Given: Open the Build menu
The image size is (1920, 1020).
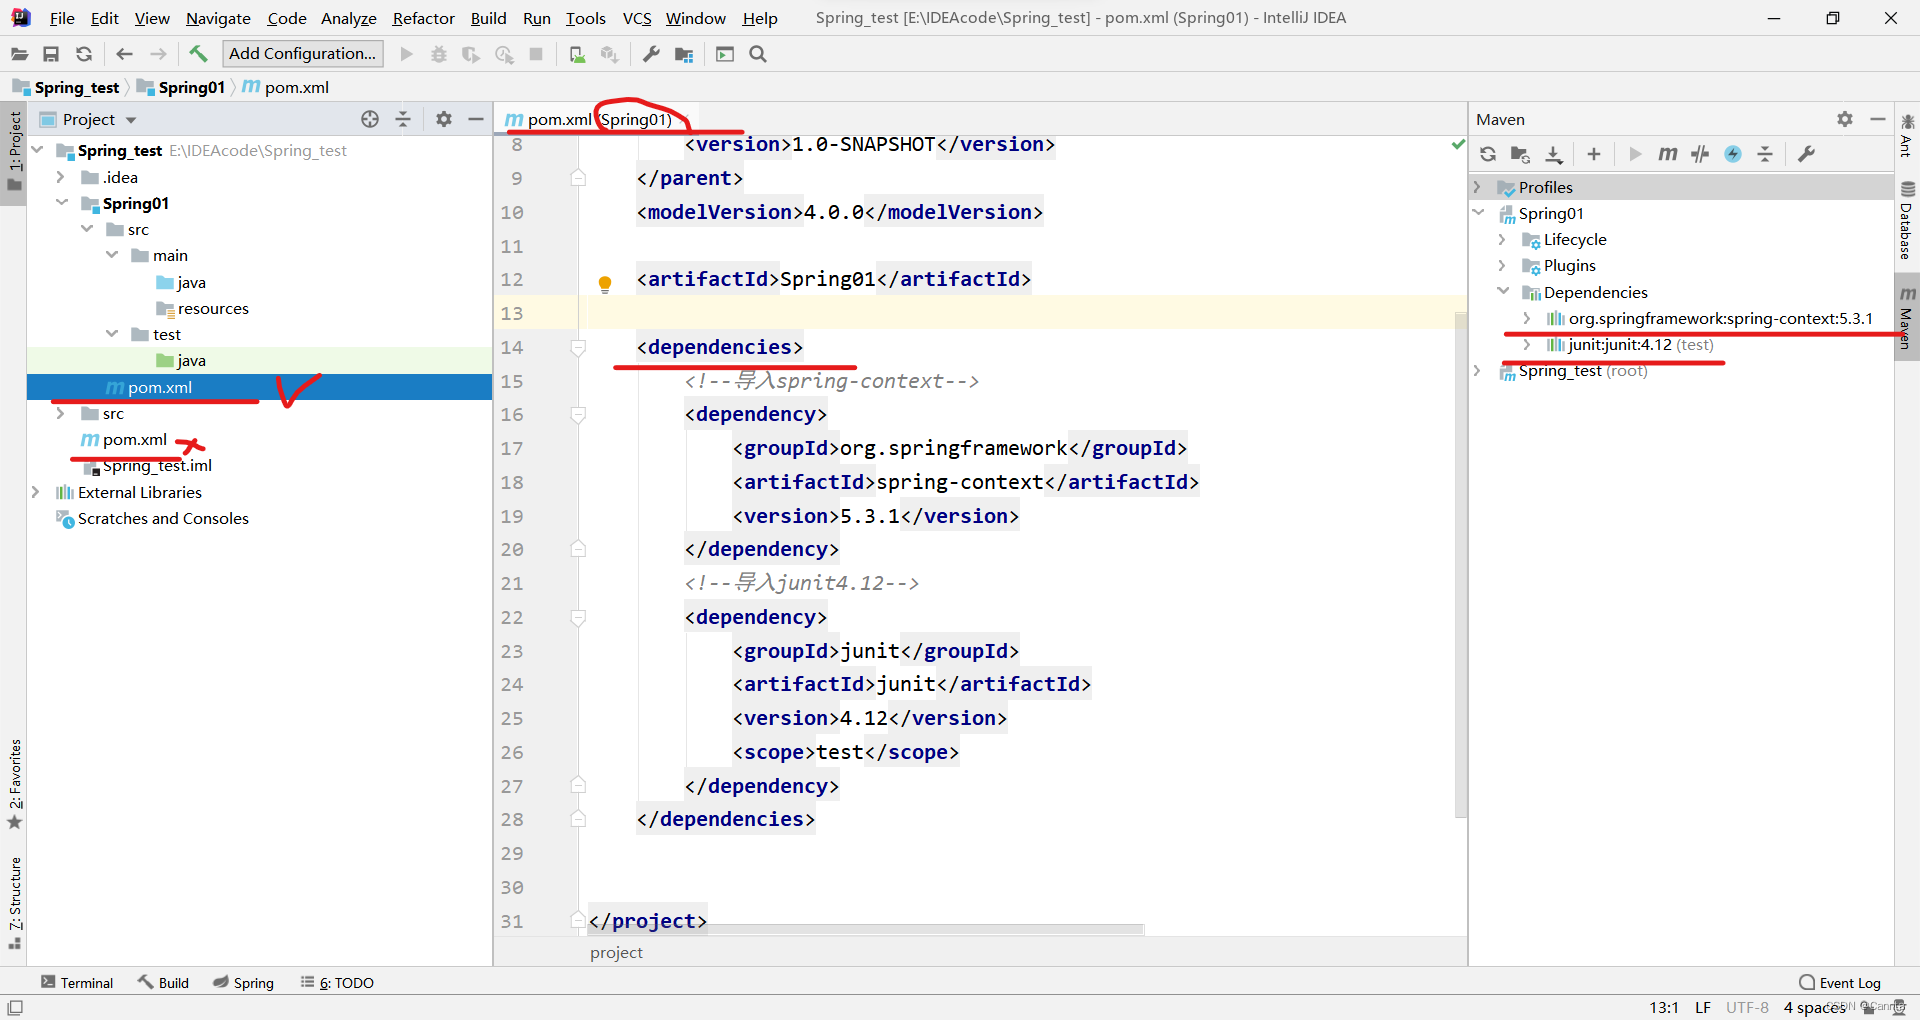Looking at the screenshot, I should [x=488, y=18].
